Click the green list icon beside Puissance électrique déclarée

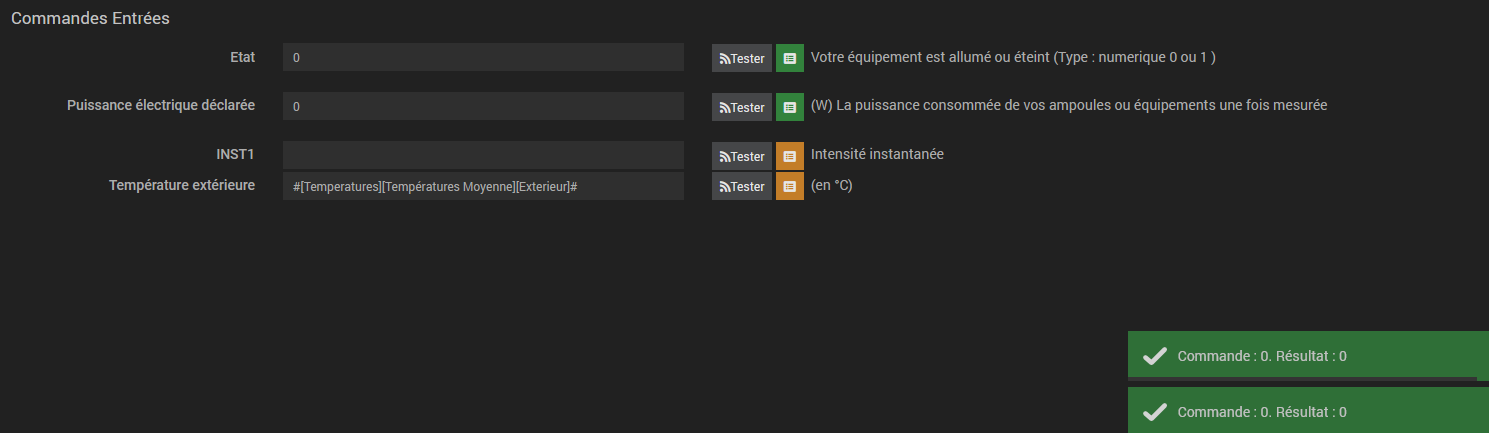pos(790,107)
